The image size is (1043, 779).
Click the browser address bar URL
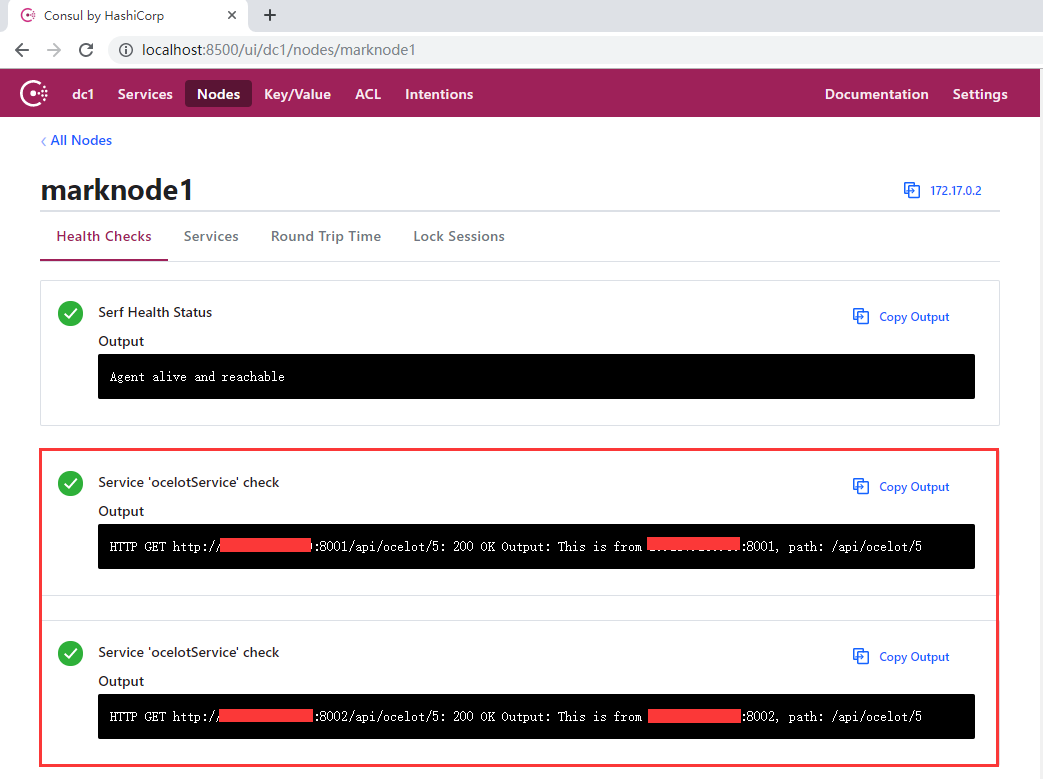[279, 50]
